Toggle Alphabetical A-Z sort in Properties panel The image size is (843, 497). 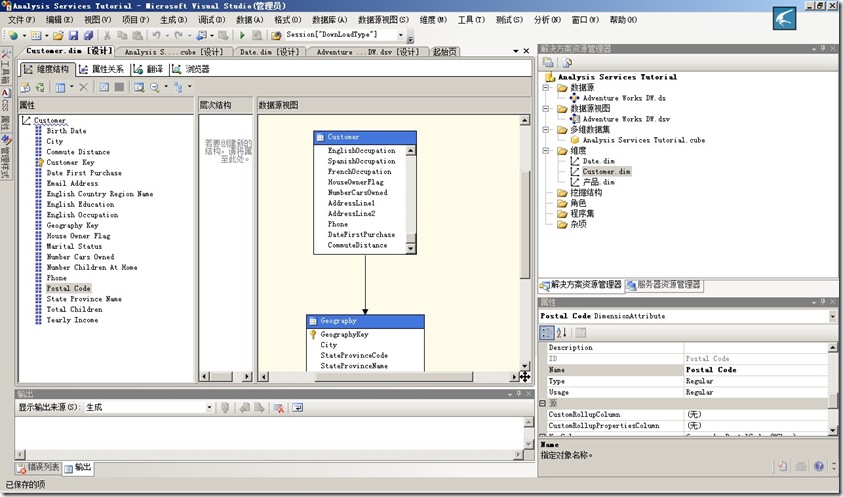(x=561, y=332)
